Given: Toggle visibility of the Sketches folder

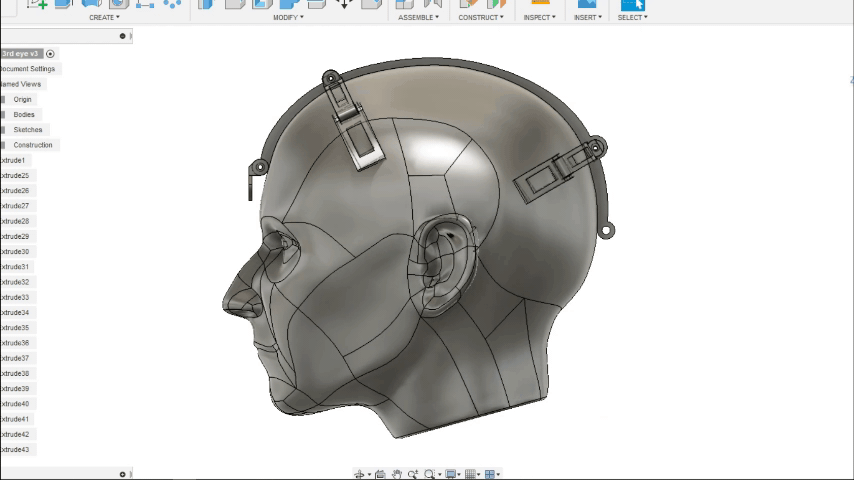Looking at the screenshot, I should pos(3,130).
